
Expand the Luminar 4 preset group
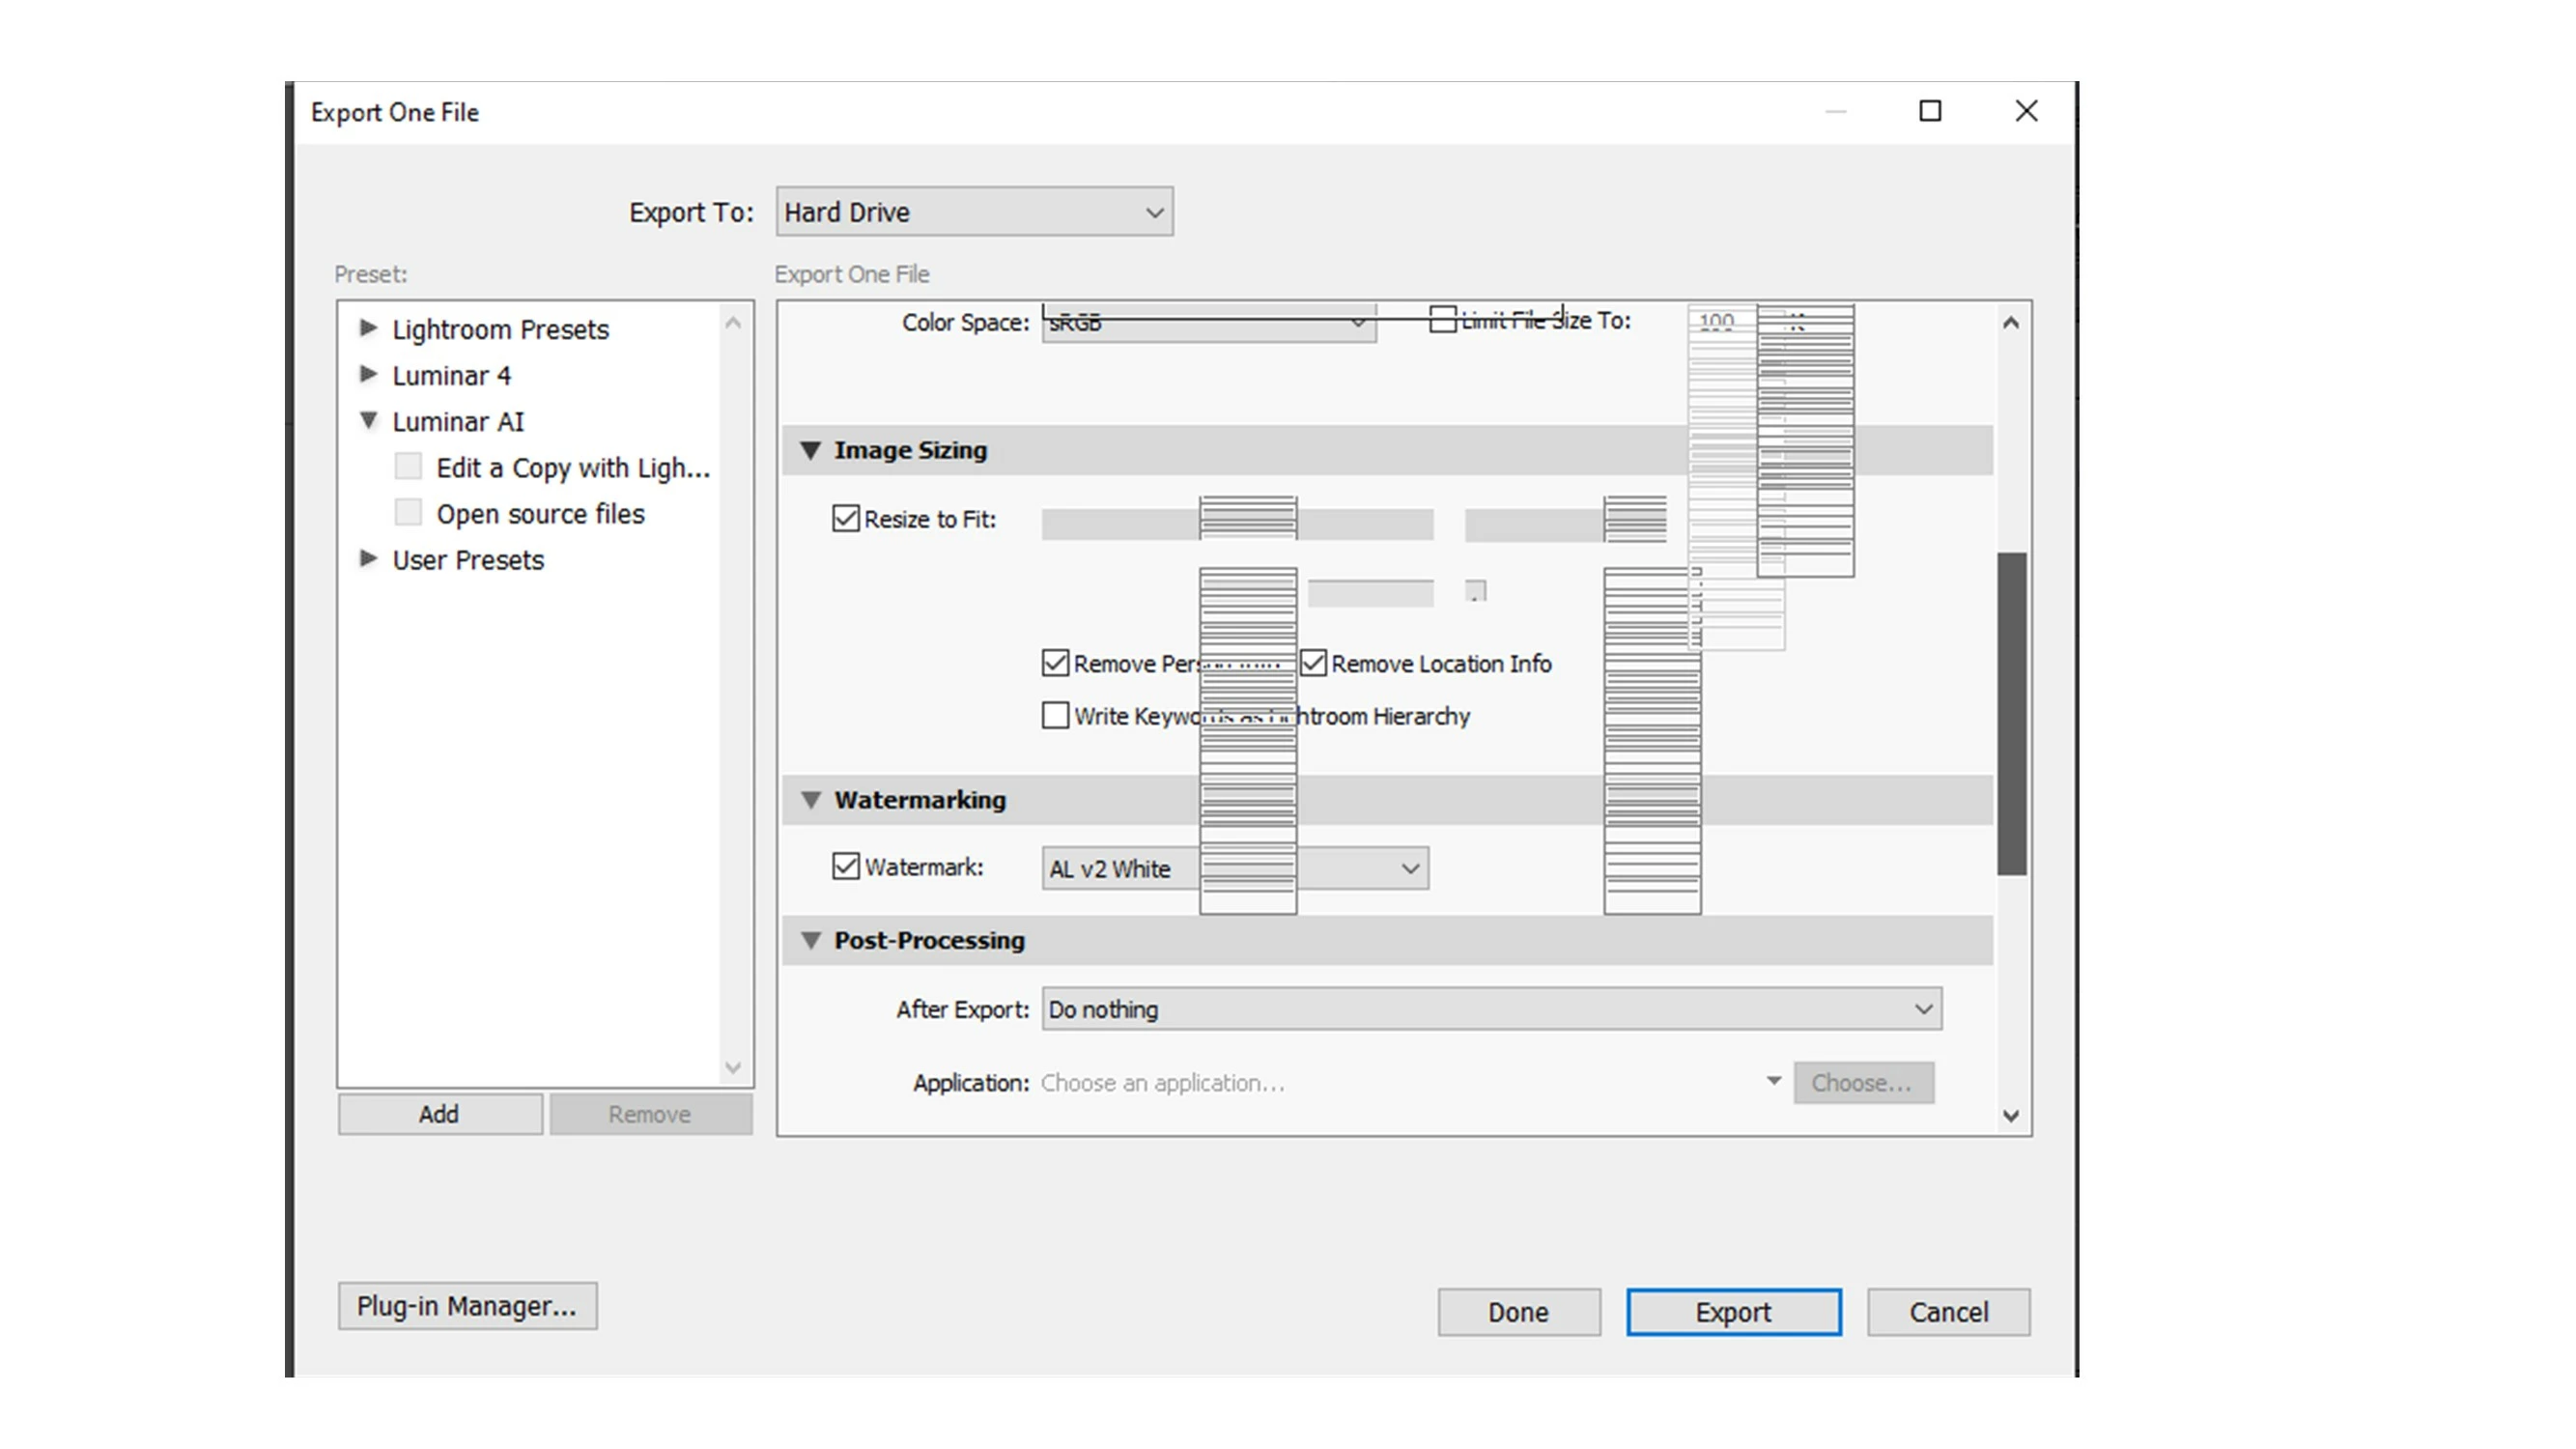pyautogui.click(x=368, y=374)
